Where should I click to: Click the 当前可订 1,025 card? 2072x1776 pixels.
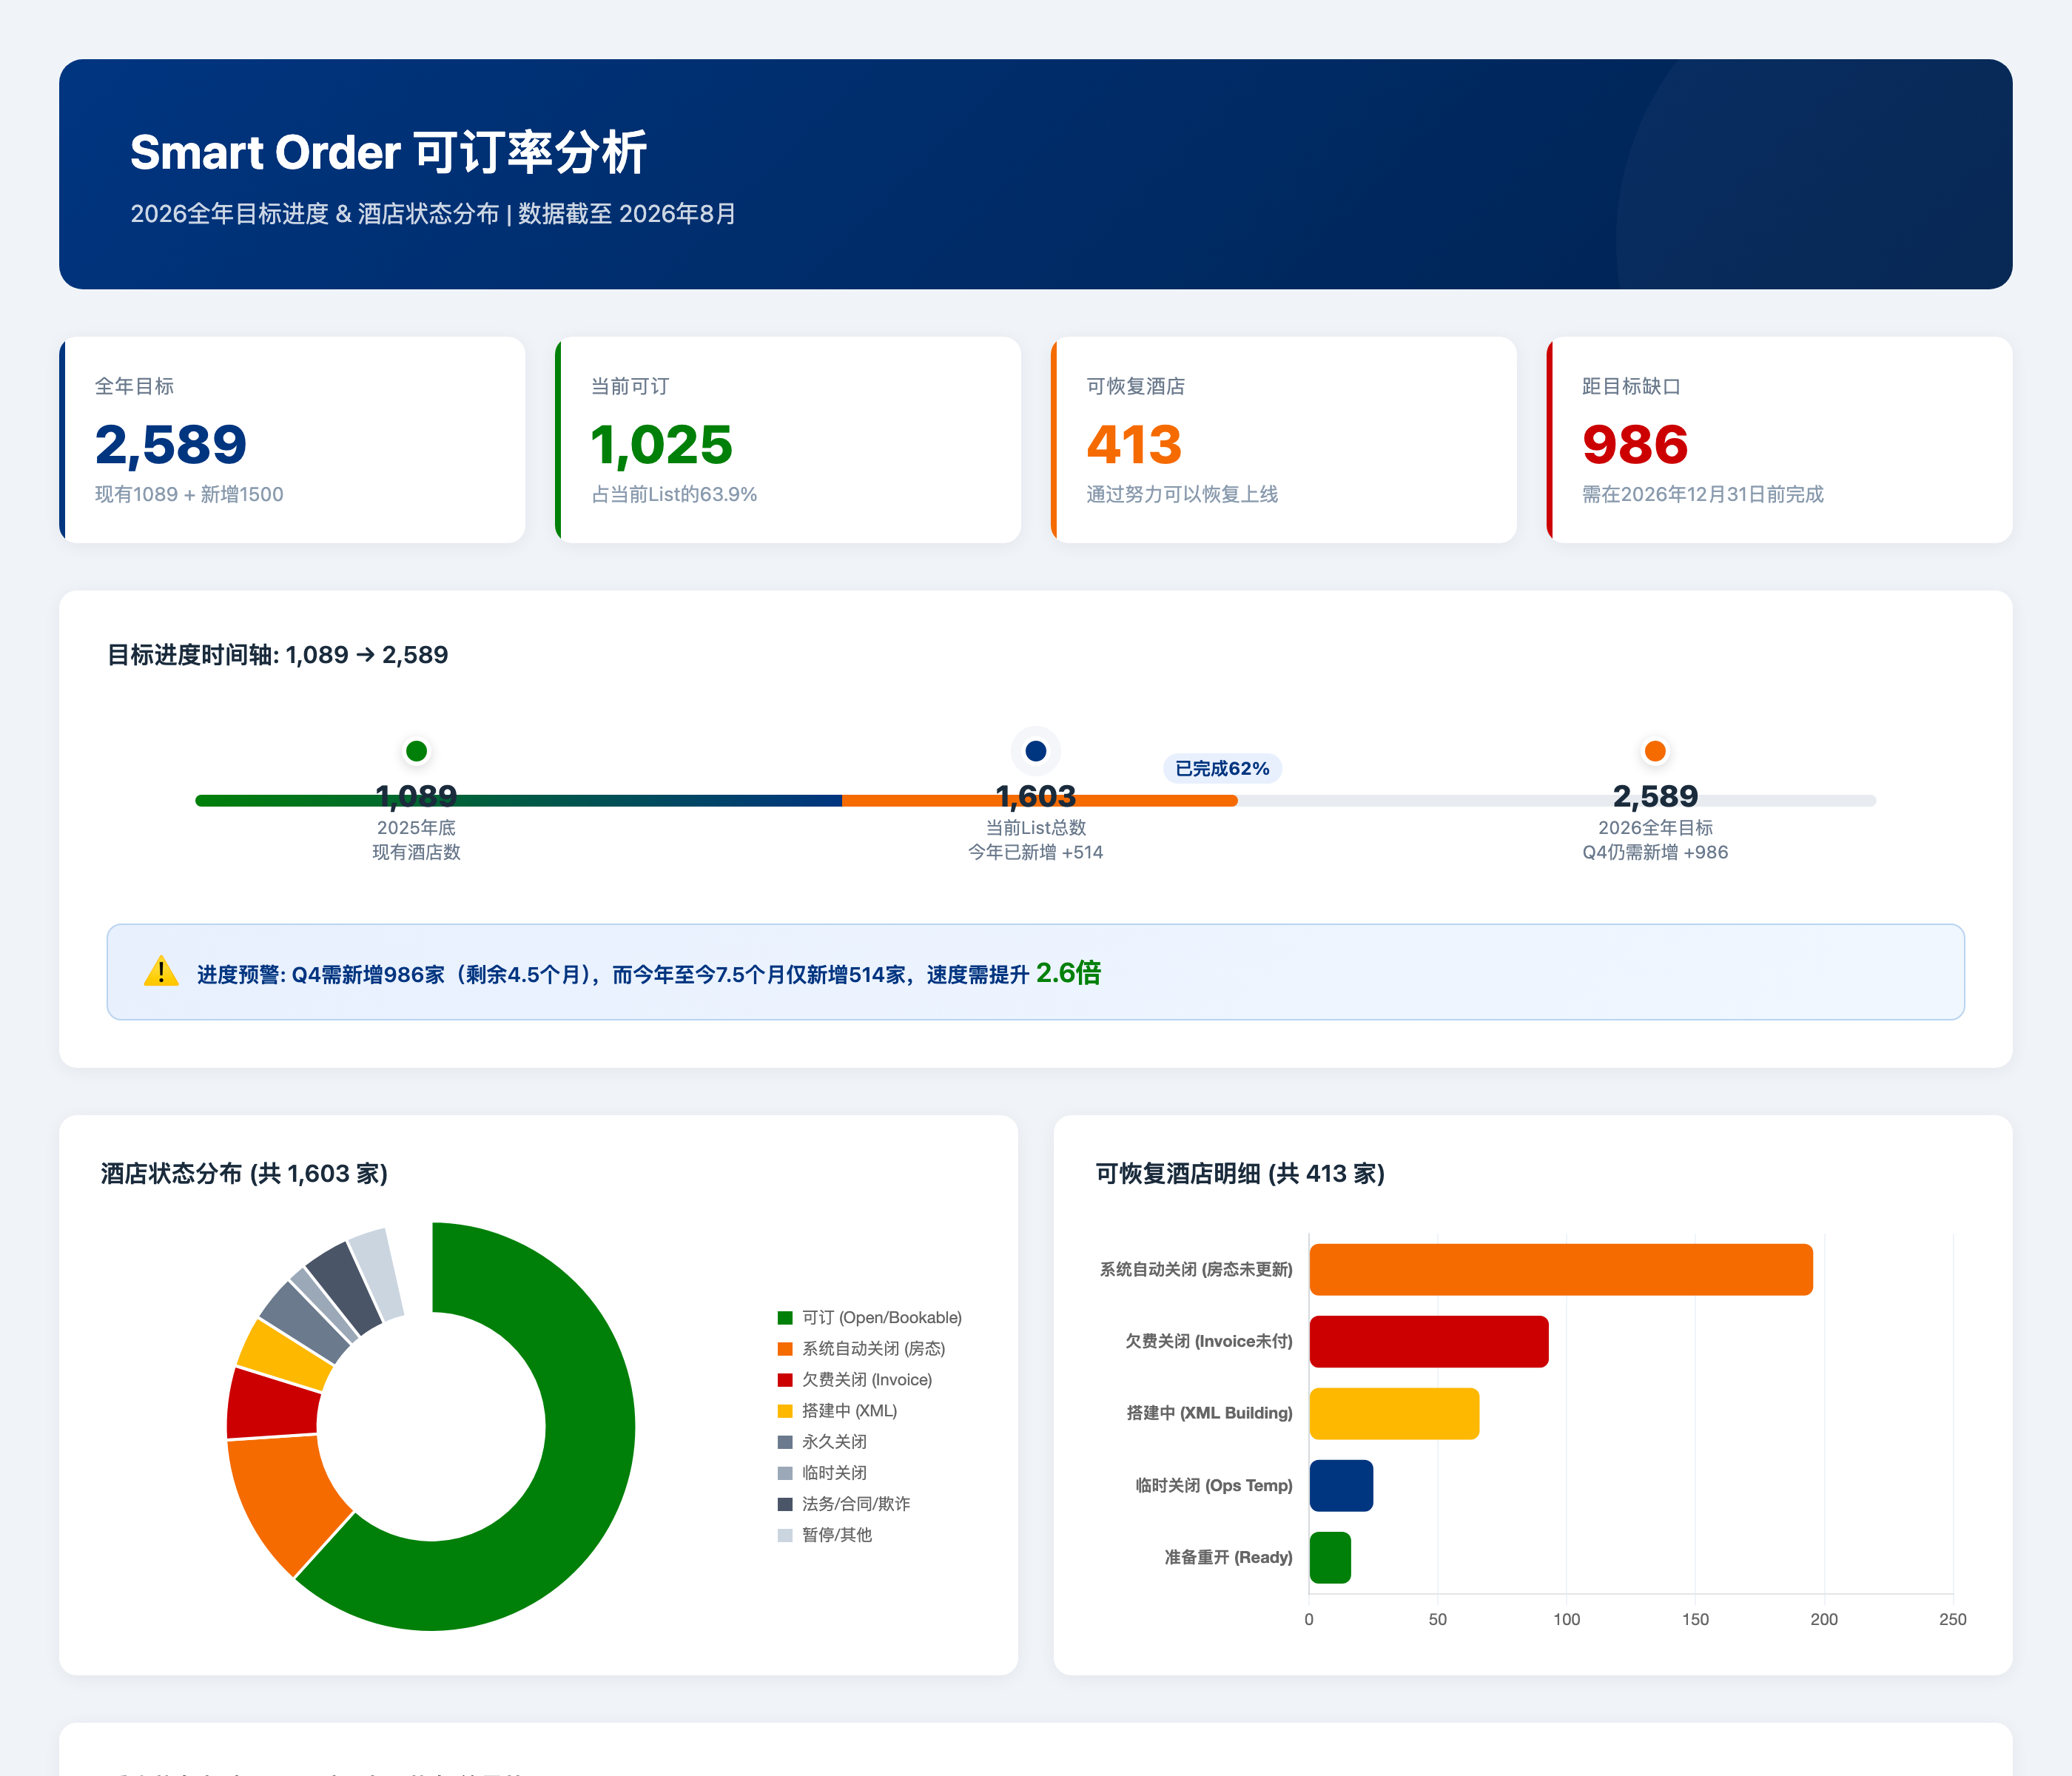click(788, 440)
